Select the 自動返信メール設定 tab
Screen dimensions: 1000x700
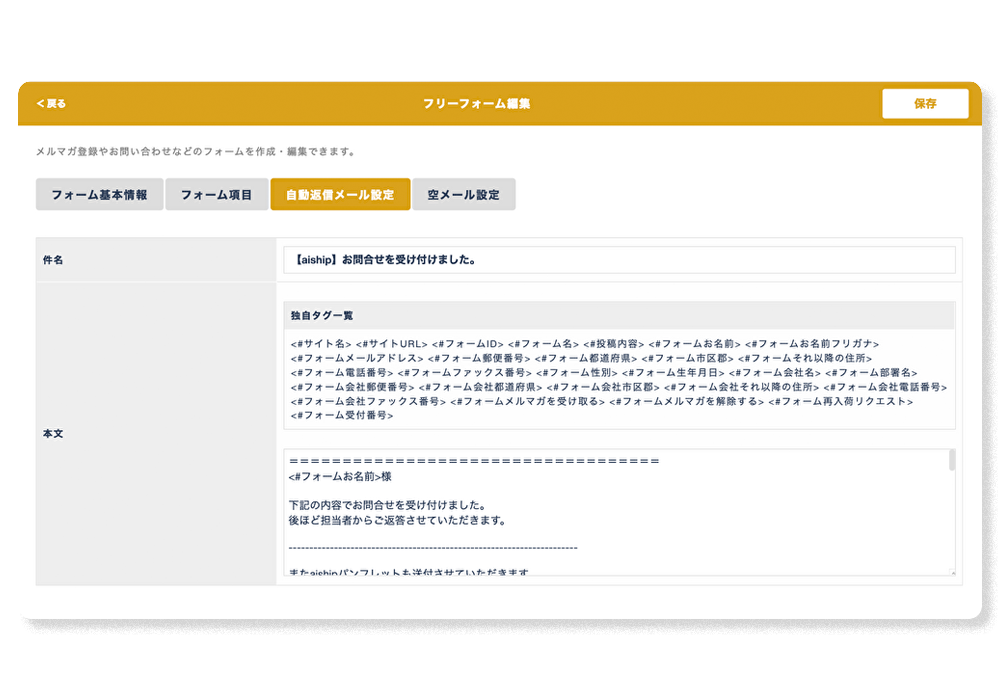tap(340, 195)
